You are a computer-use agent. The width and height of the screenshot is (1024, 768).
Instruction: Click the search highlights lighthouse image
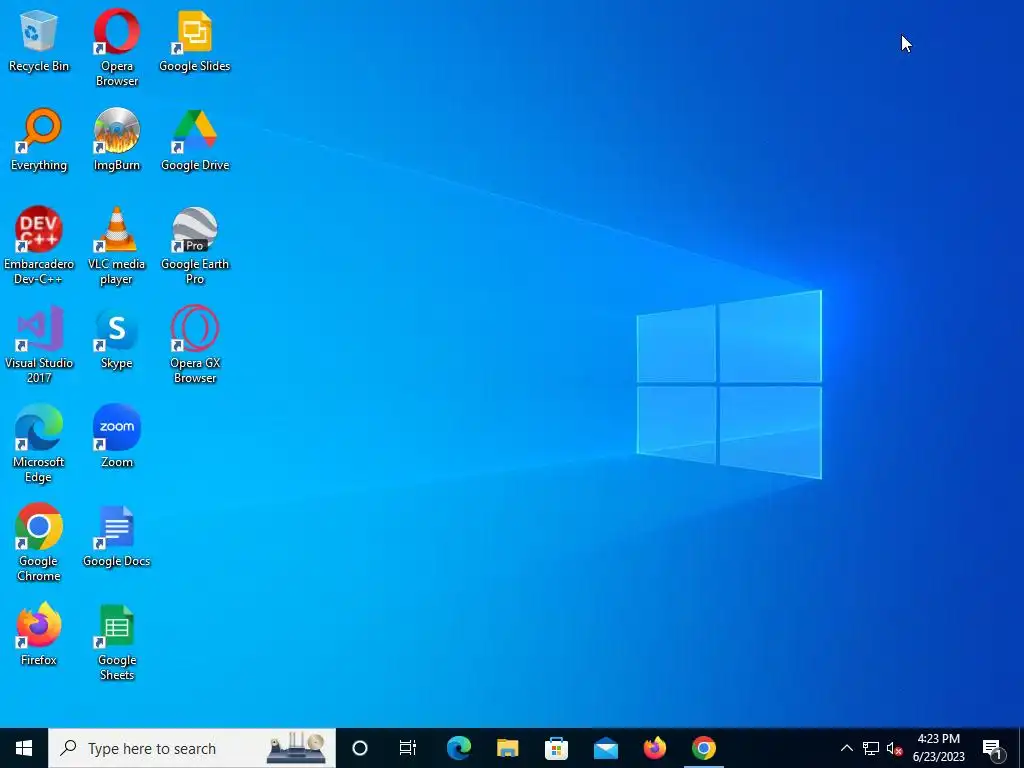pyautogui.click(x=296, y=748)
